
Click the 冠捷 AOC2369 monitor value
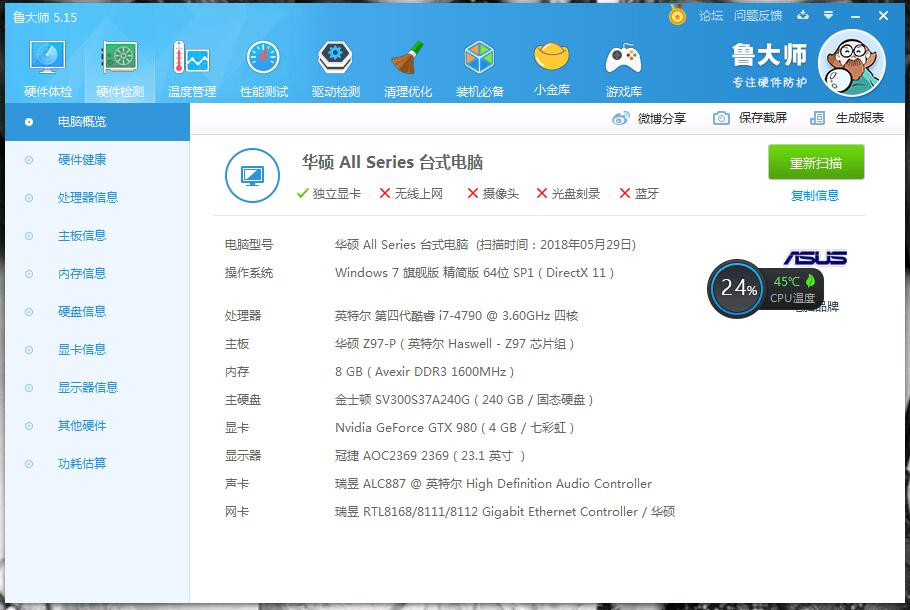[x=430, y=456]
